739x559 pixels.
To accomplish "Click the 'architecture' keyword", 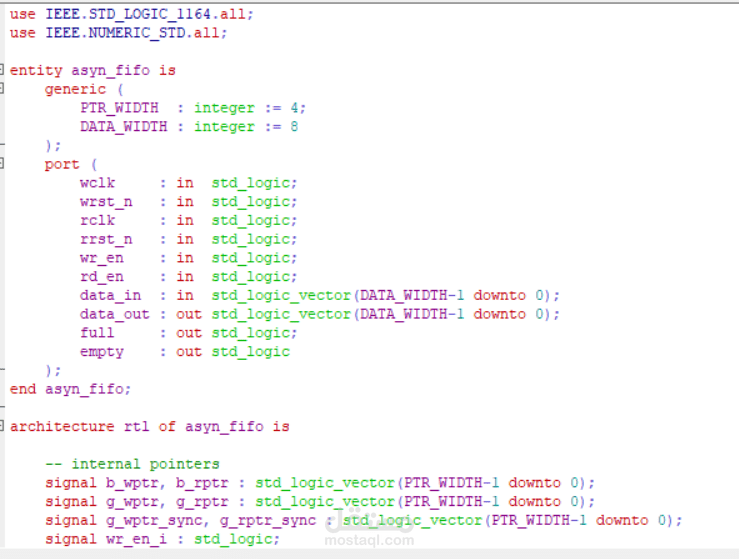I will pyautogui.click(x=62, y=427).
